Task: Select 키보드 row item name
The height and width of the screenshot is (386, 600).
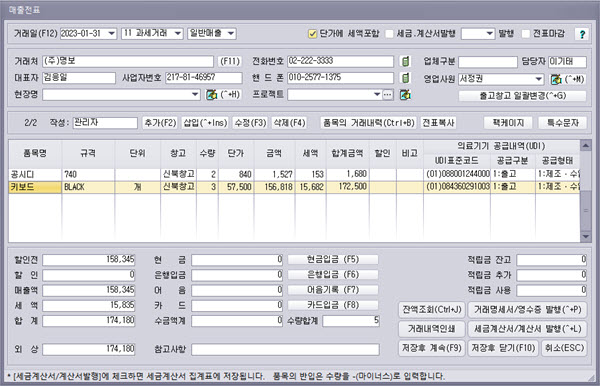Action: click(x=35, y=187)
